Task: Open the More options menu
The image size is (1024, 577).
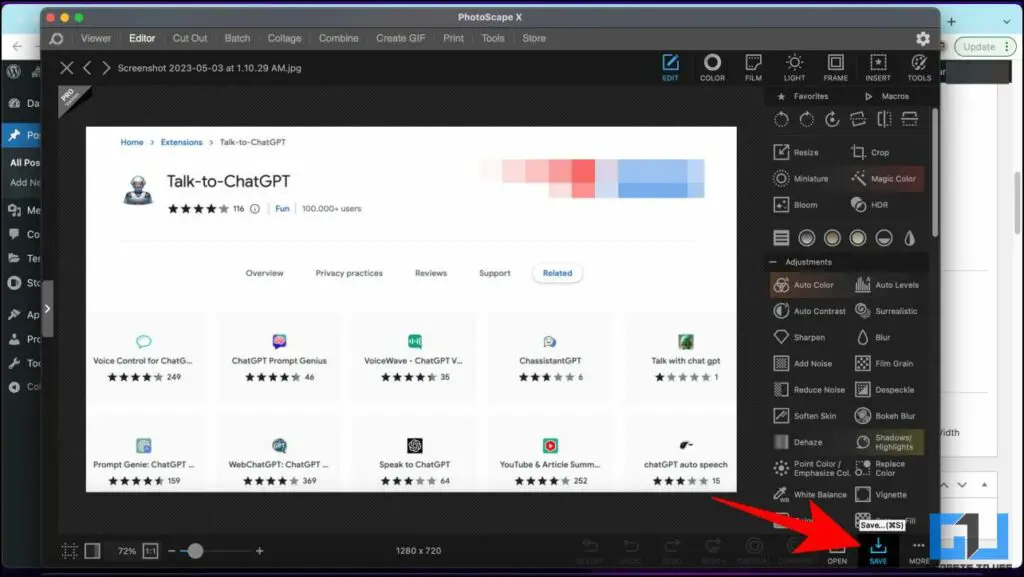Action: pyautogui.click(x=919, y=551)
